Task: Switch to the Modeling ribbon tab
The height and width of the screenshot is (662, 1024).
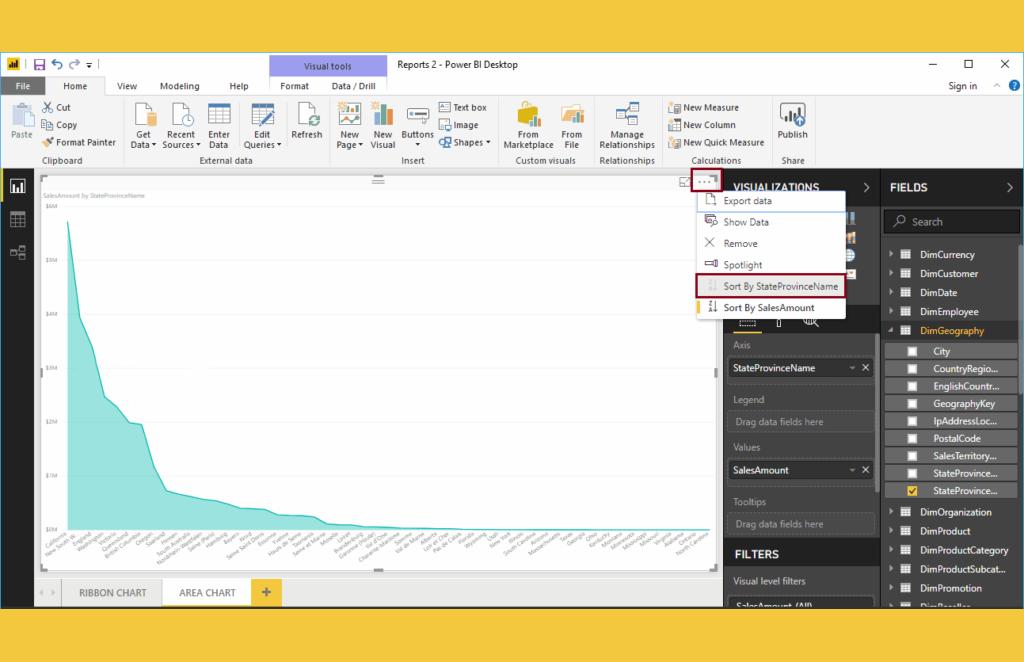Action: coord(180,86)
